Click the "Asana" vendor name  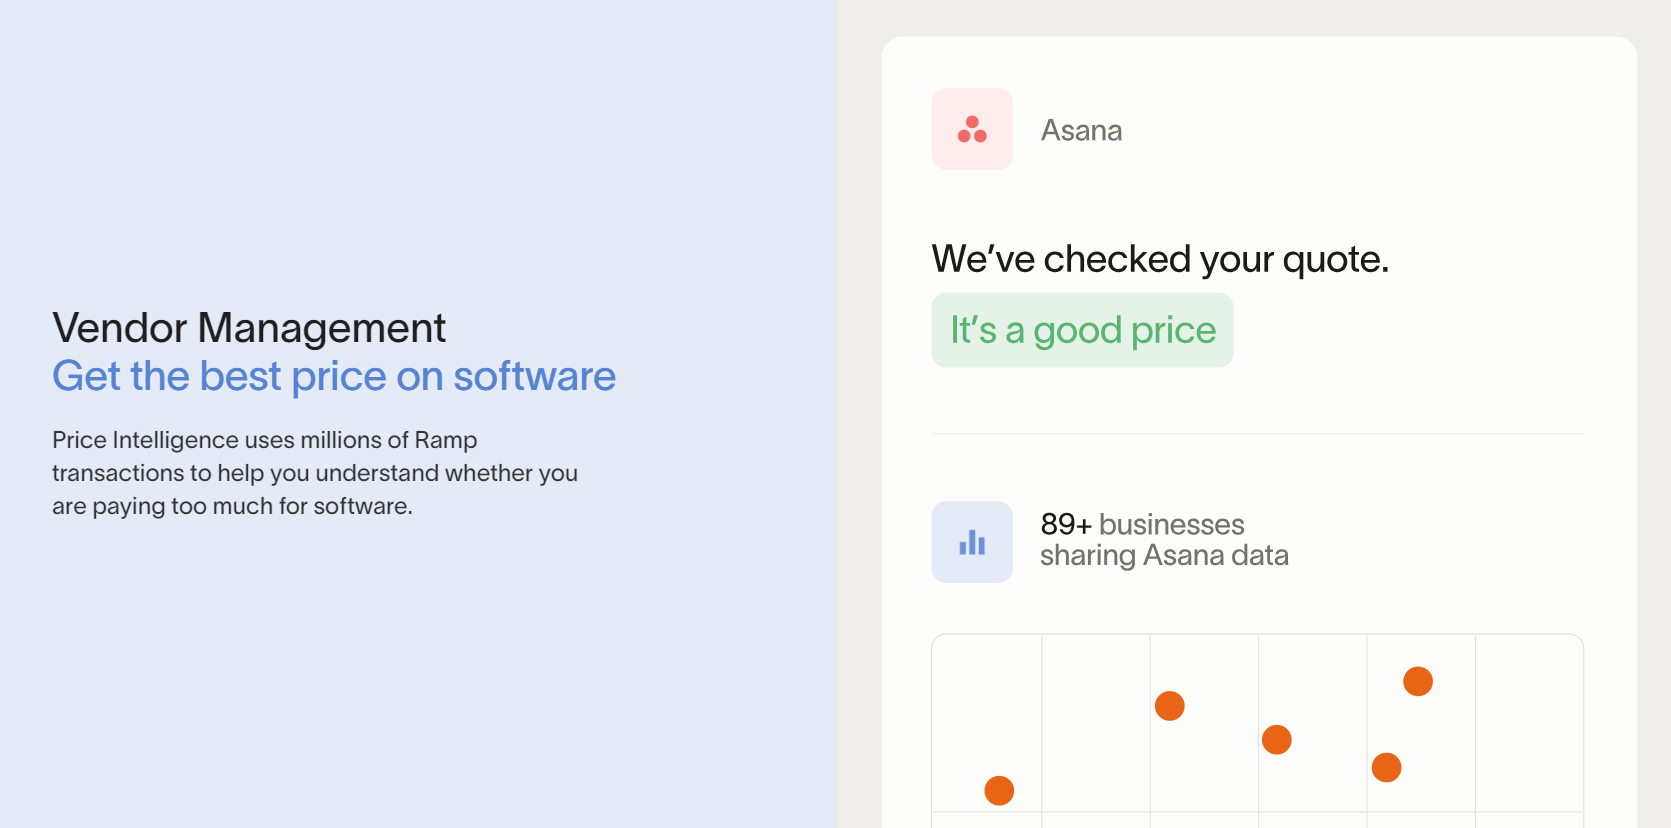click(1081, 130)
